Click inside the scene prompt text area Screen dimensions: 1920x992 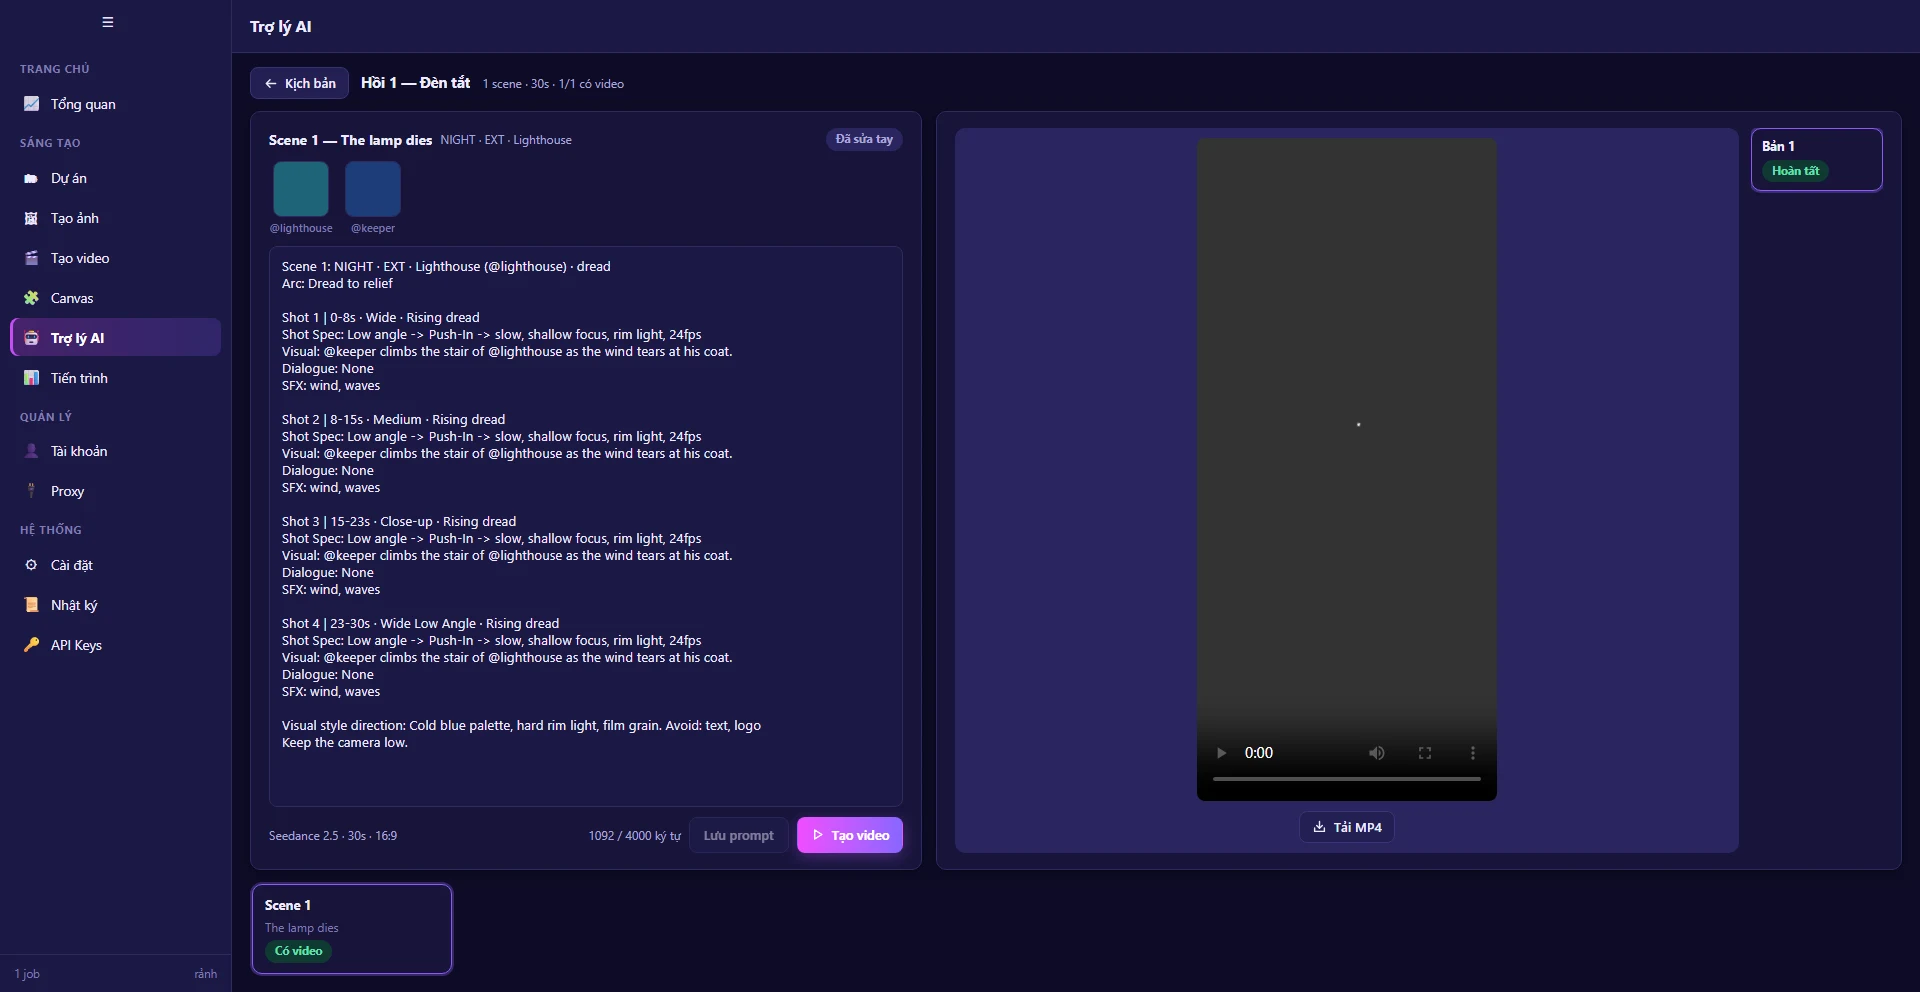click(x=586, y=526)
